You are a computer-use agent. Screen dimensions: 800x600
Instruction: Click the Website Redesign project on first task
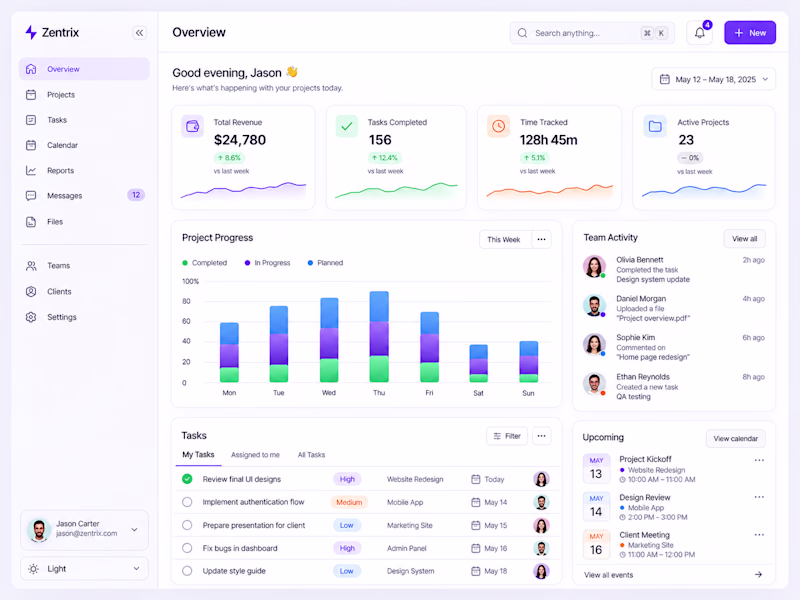[x=415, y=479]
